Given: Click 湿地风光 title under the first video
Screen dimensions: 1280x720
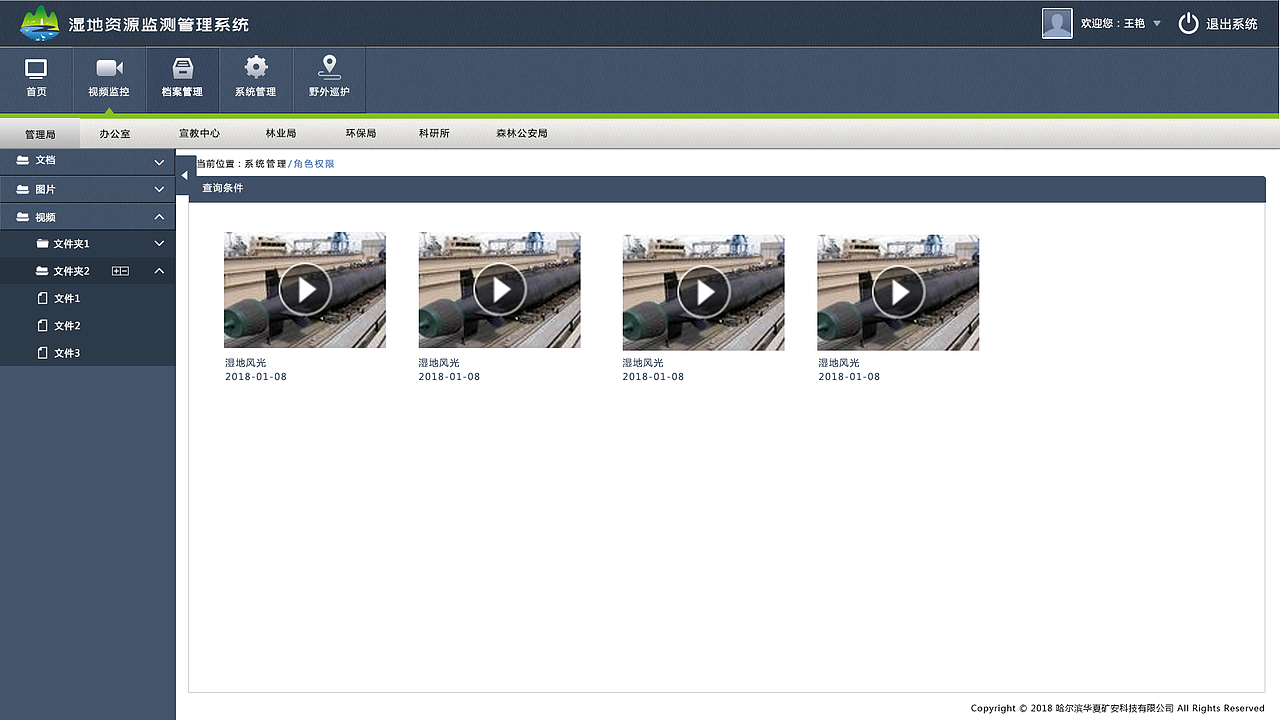Looking at the screenshot, I should pos(245,363).
